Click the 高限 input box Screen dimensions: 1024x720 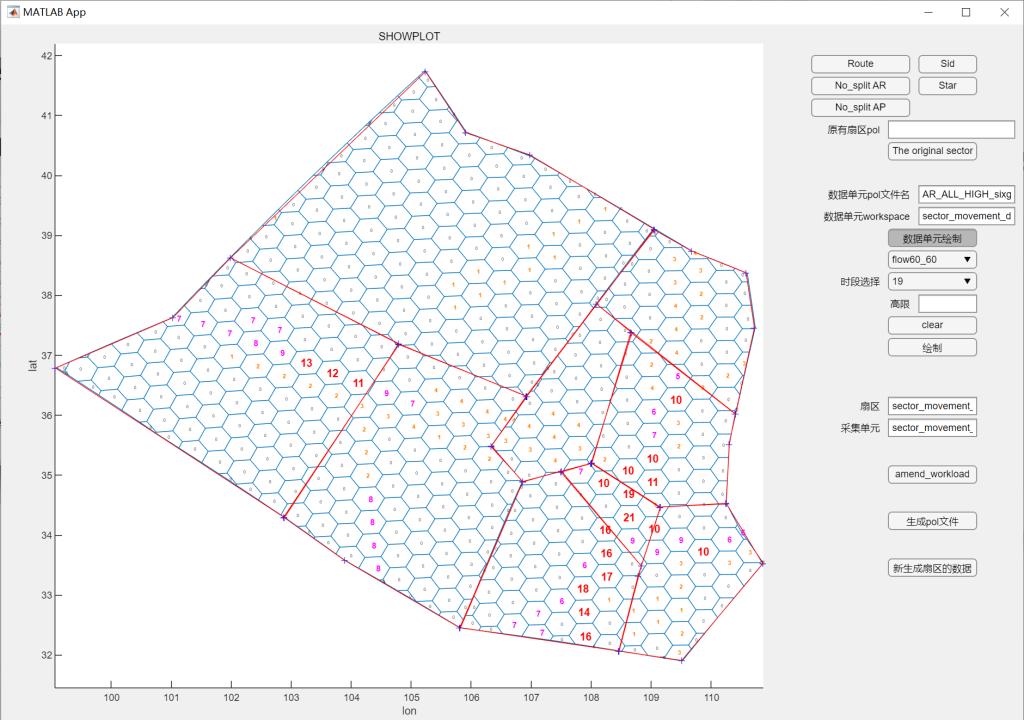pyautogui.click(x=947, y=303)
